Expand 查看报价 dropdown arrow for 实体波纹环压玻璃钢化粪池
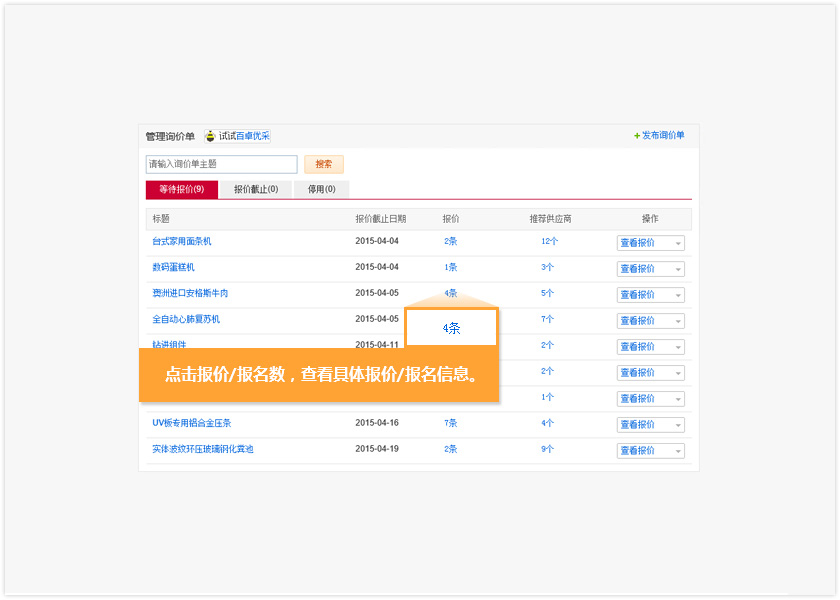 click(x=678, y=451)
